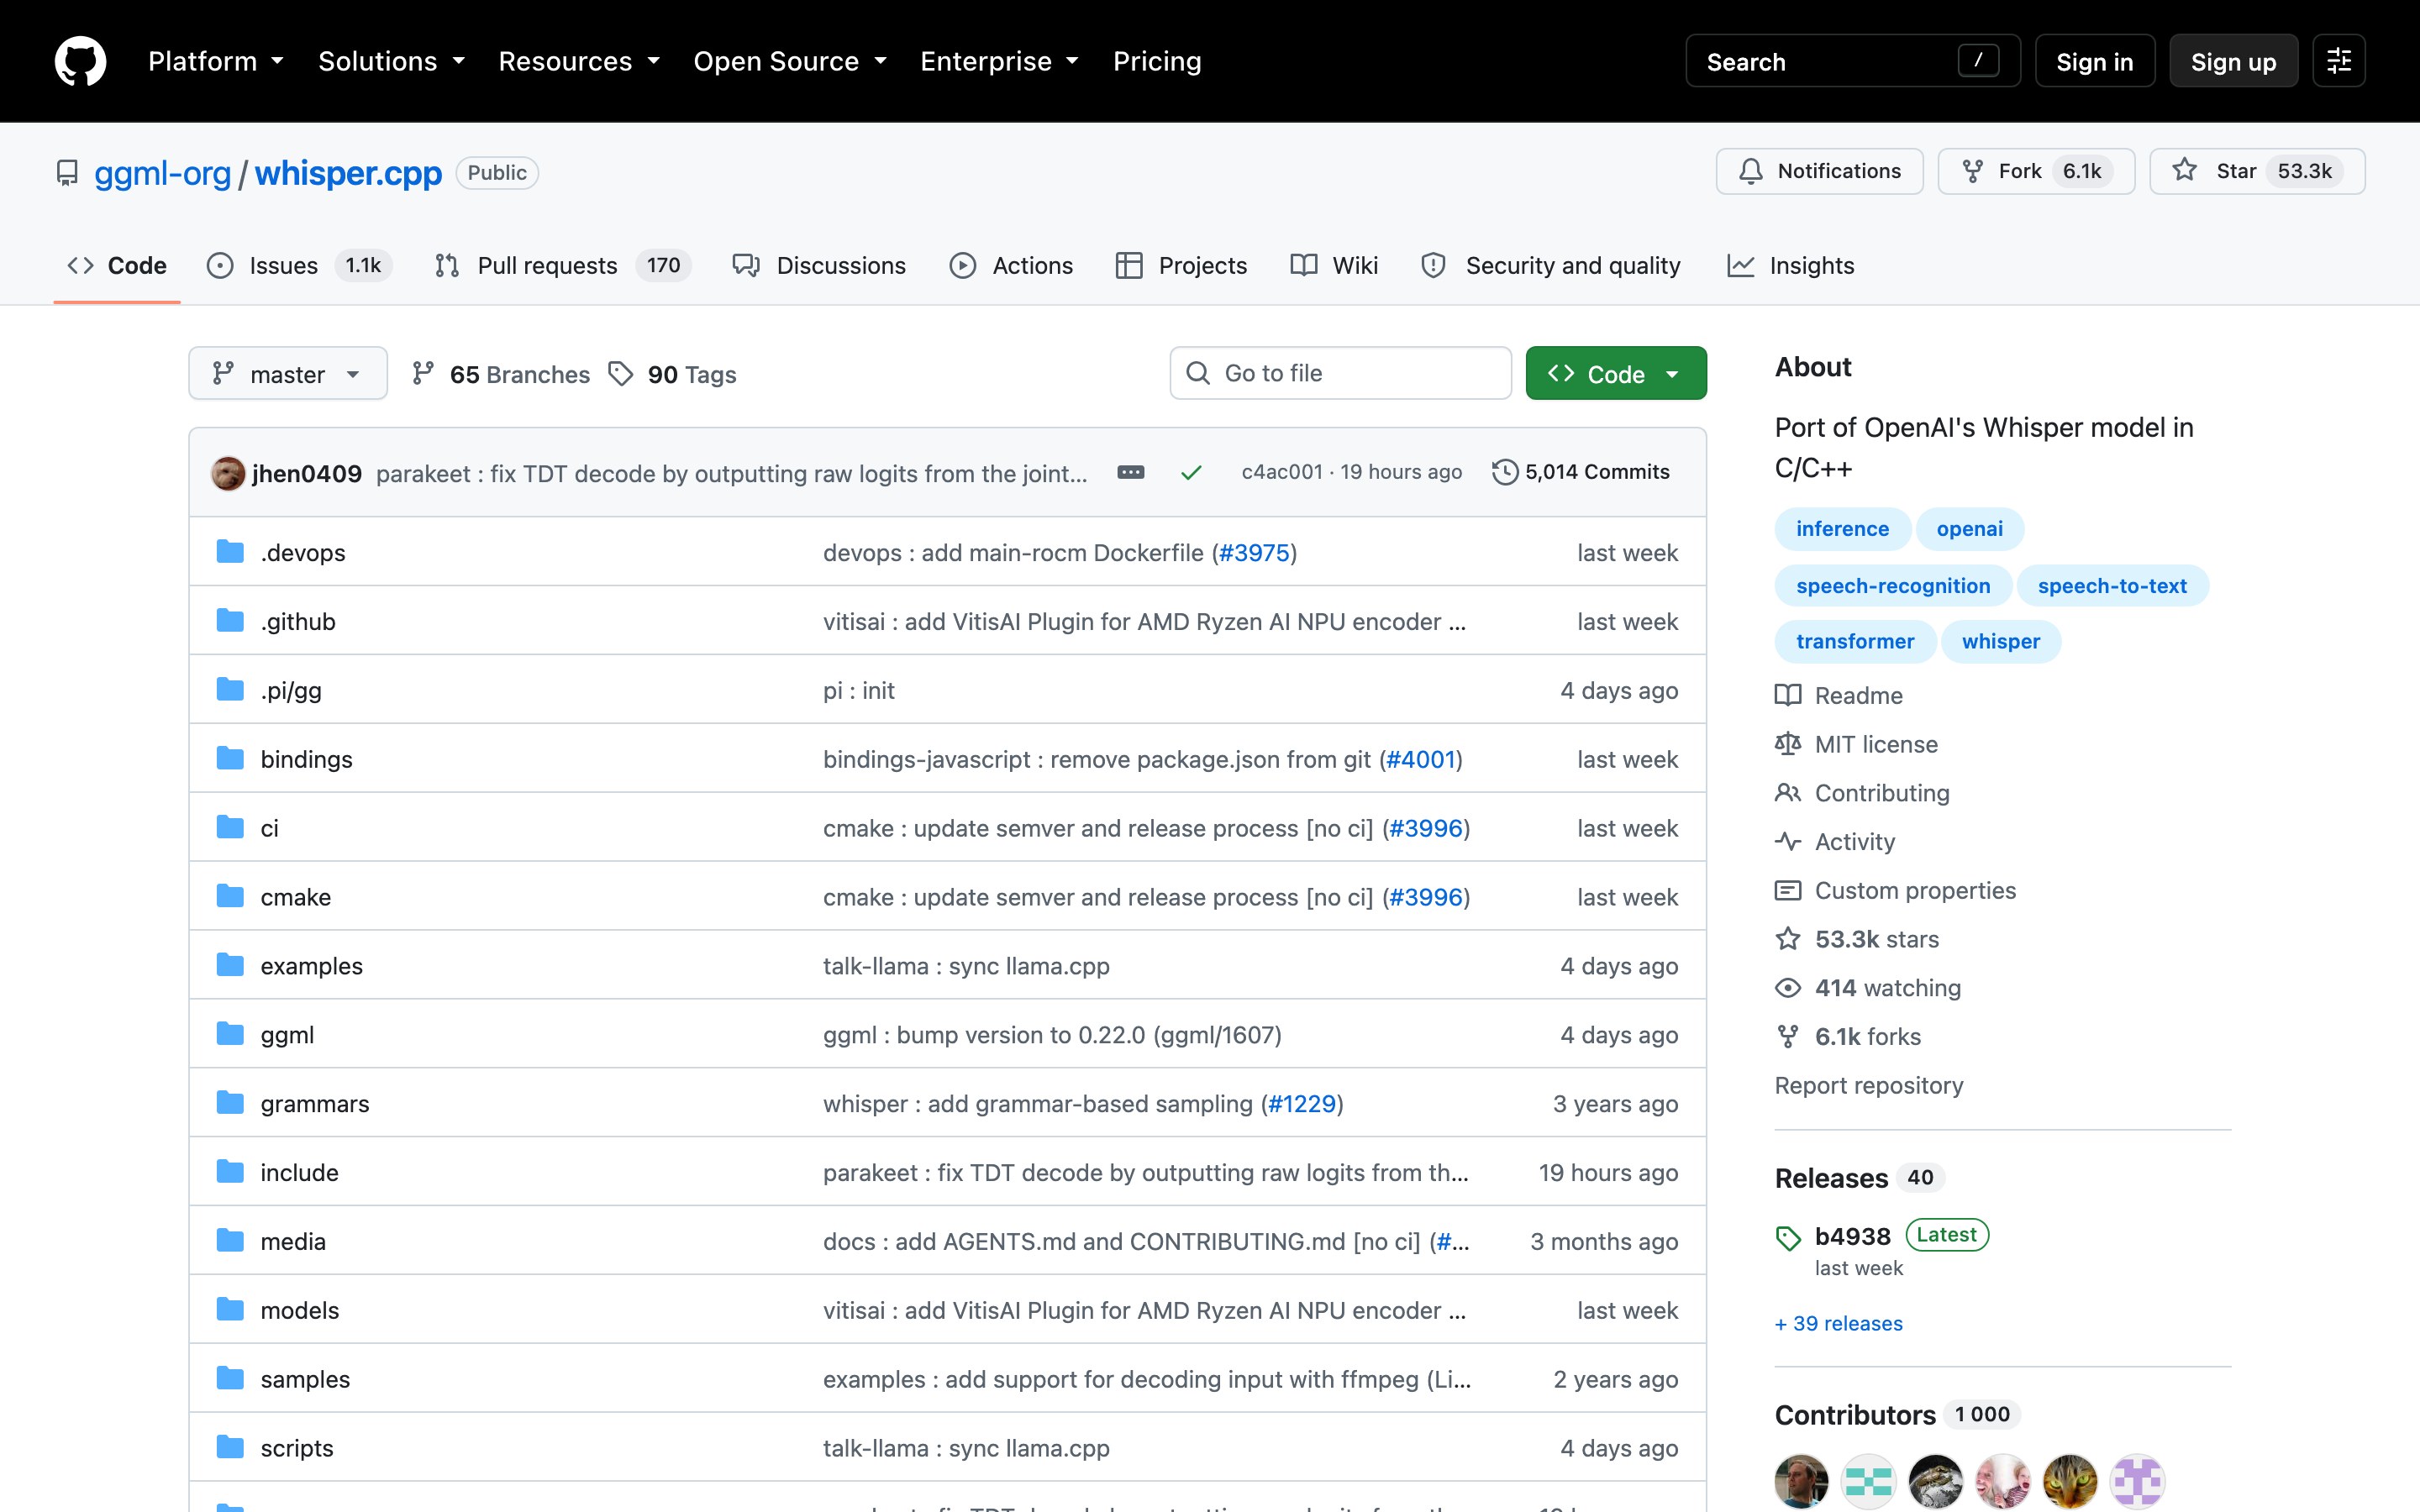The width and height of the screenshot is (2420, 1512).
Task: Open the Wiki tab
Action: 1334,265
